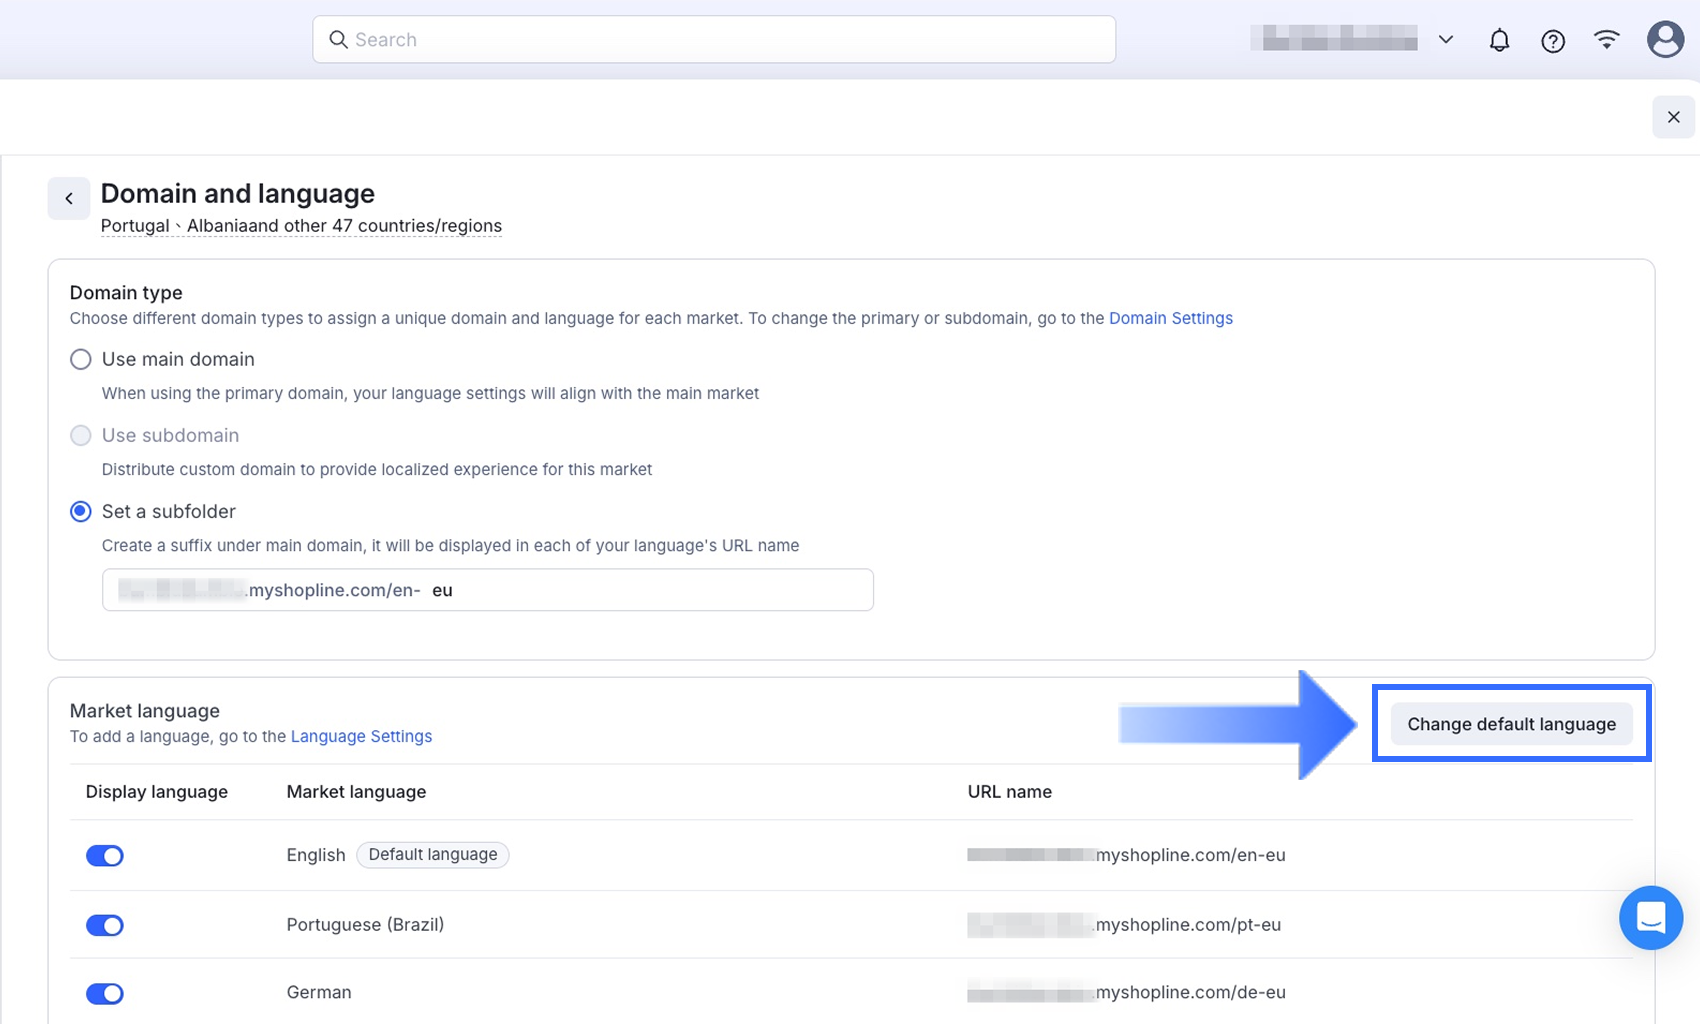Open the Language Settings link
Viewport: 1700px width, 1024px height.
(x=361, y=736)
